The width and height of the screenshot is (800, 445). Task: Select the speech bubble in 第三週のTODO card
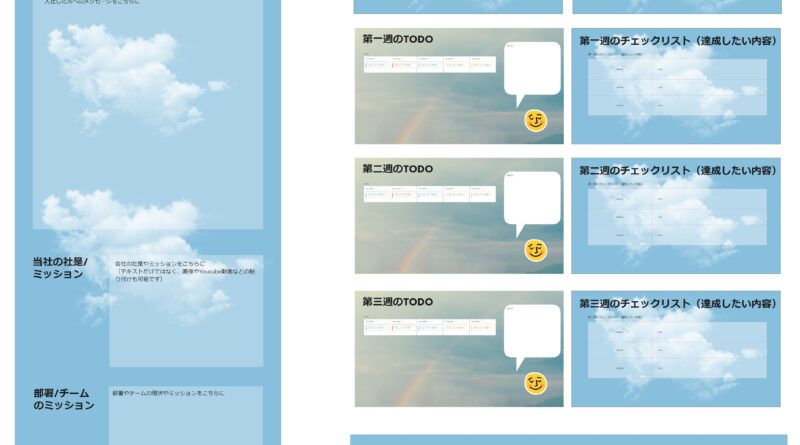coord(532,337)
